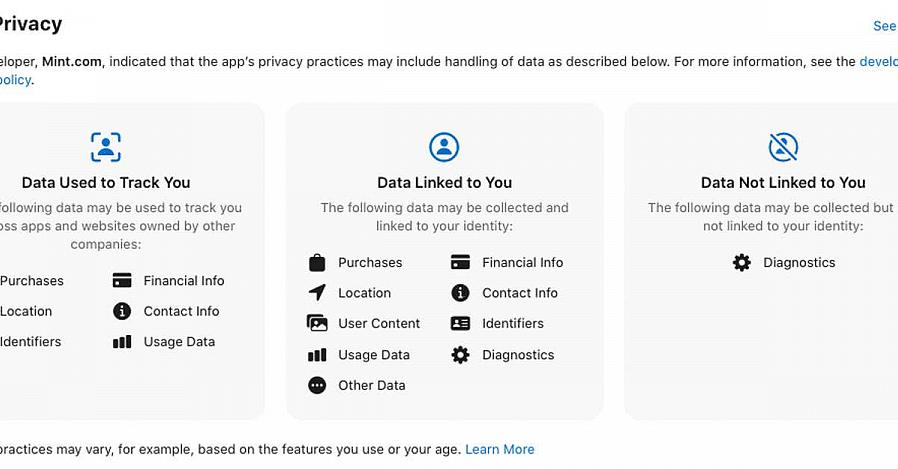Click the Location arrow icon under Data Linked
This screenshot has width=898, height=469.
[317, 293]
